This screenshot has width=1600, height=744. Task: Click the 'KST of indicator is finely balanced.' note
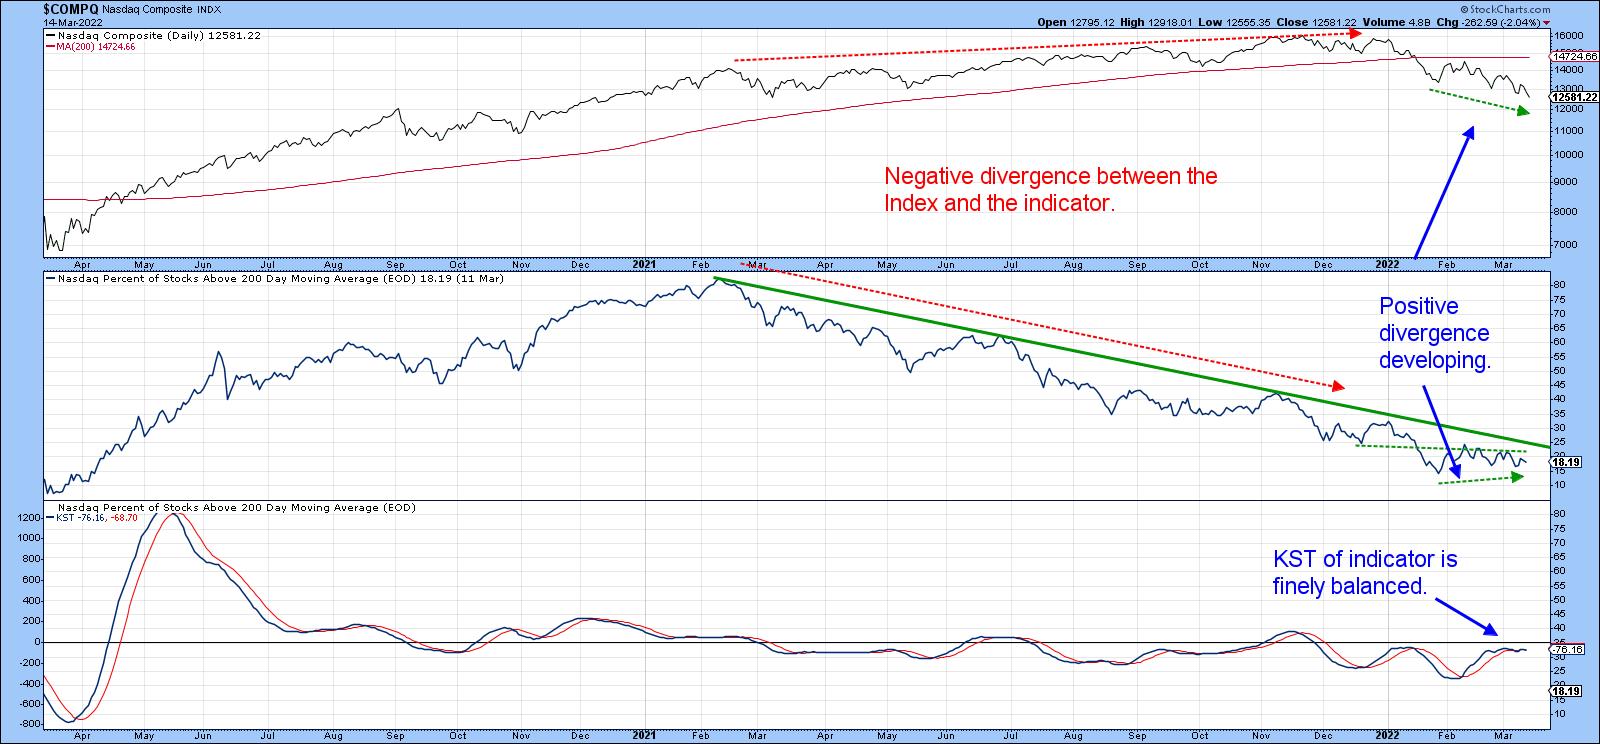(x=1365, y=573)
